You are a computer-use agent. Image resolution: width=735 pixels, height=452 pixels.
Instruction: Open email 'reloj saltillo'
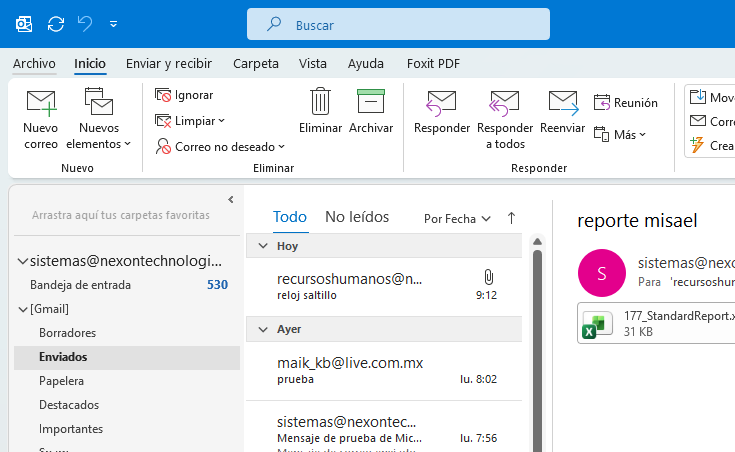pyautogui.click(x=384, y=286)
